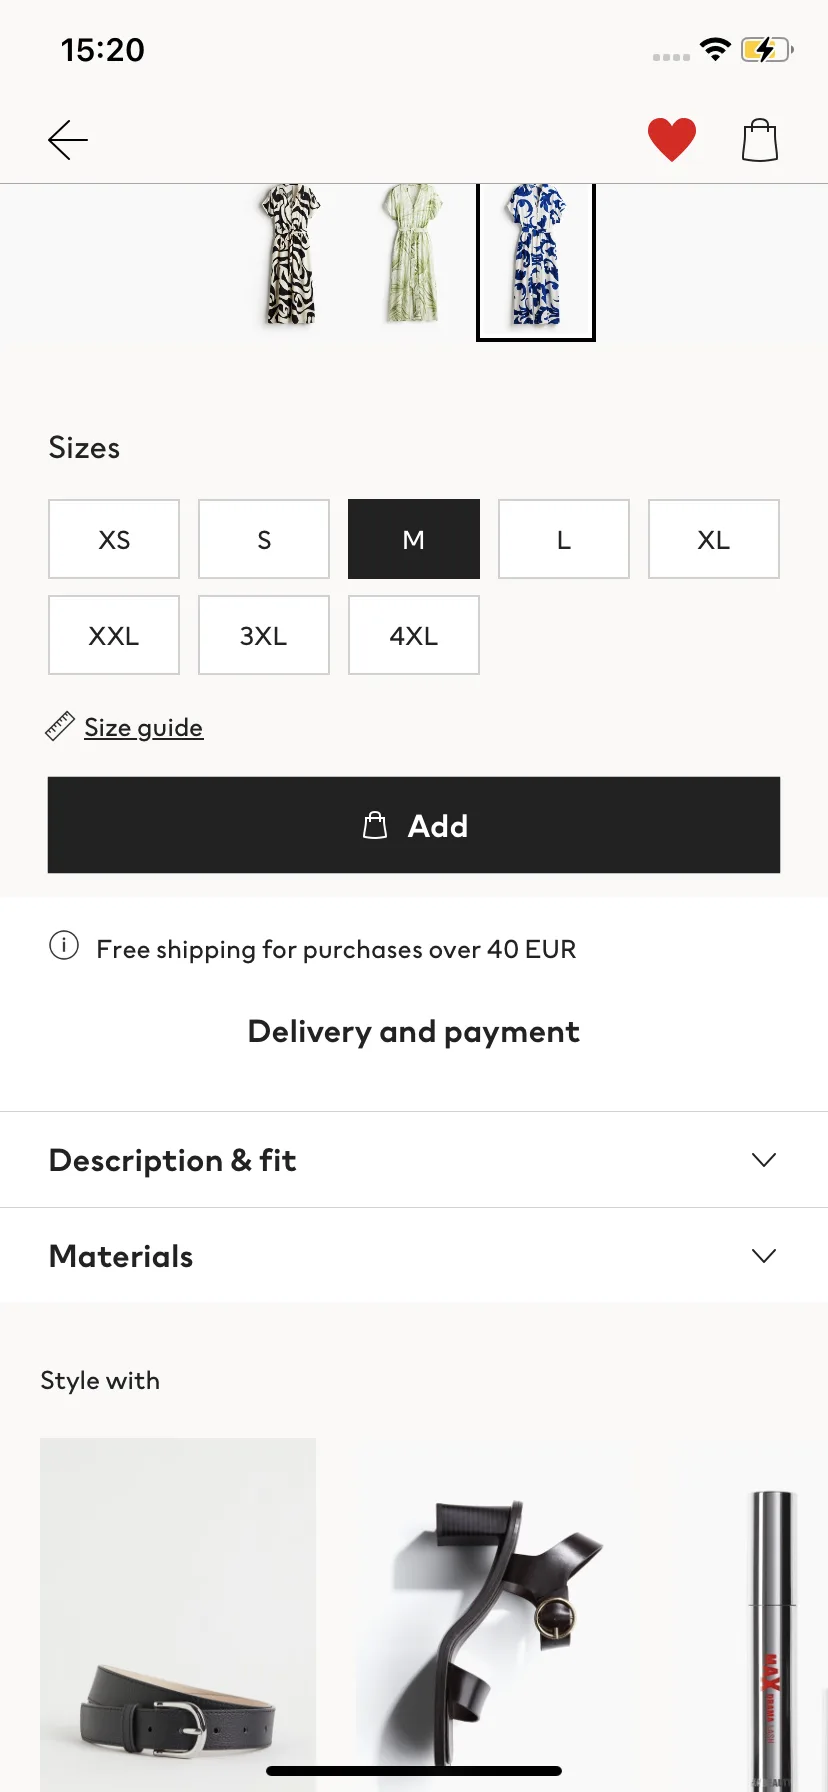This screenshot has width=828, height=1792.
Task: Open the shopping bag icon
Action: pyautogui.click(x=760, y=140)
